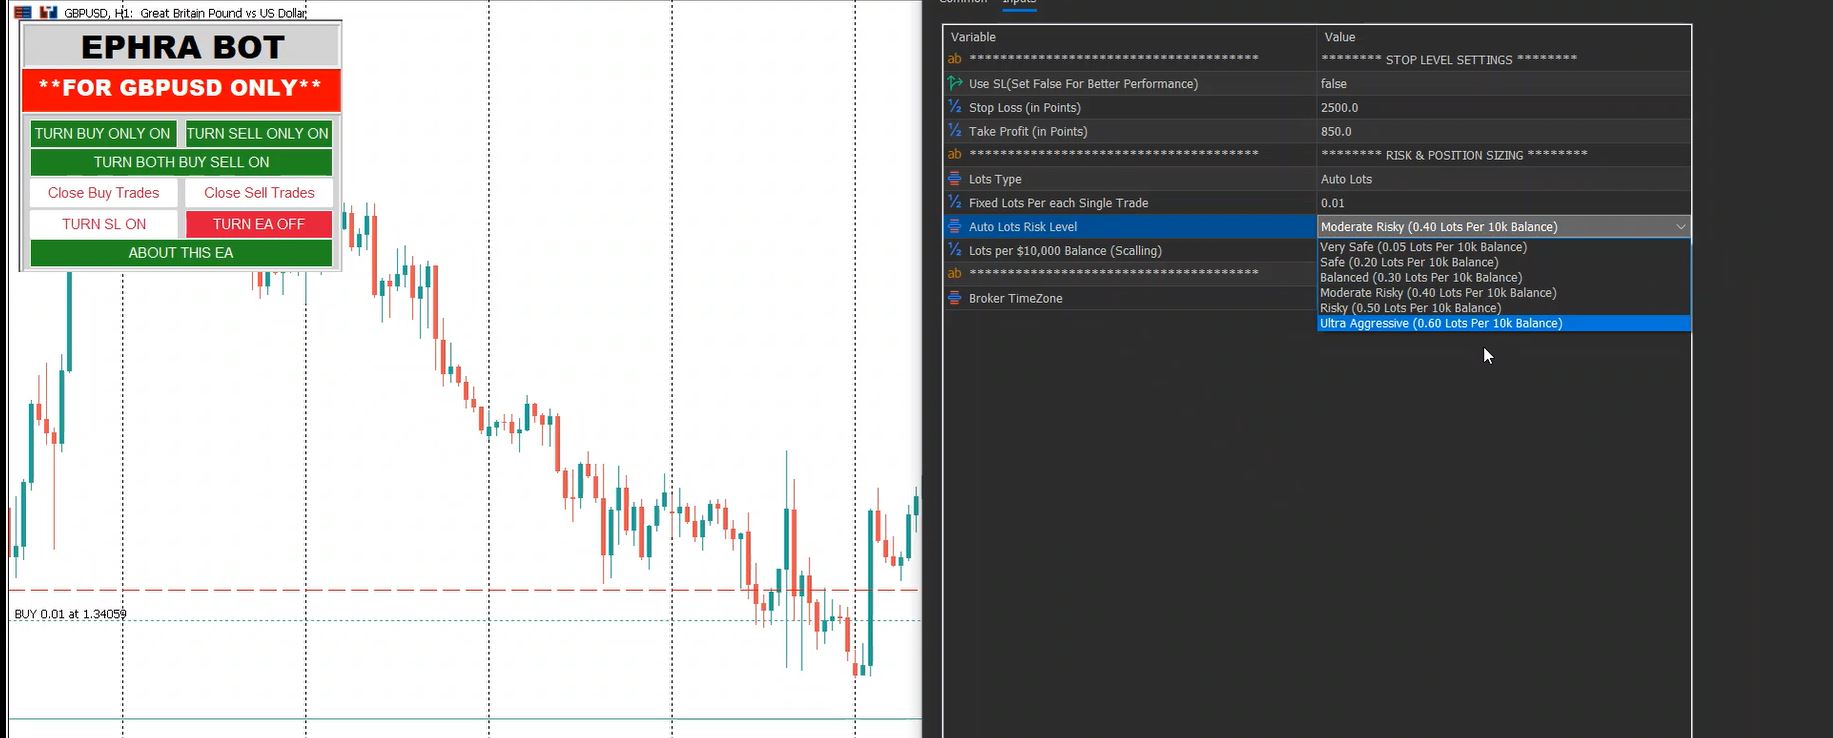Viewport: 1833px width, 738px height.
Task: Click the Close Buy Trades button
Action: 104,193
